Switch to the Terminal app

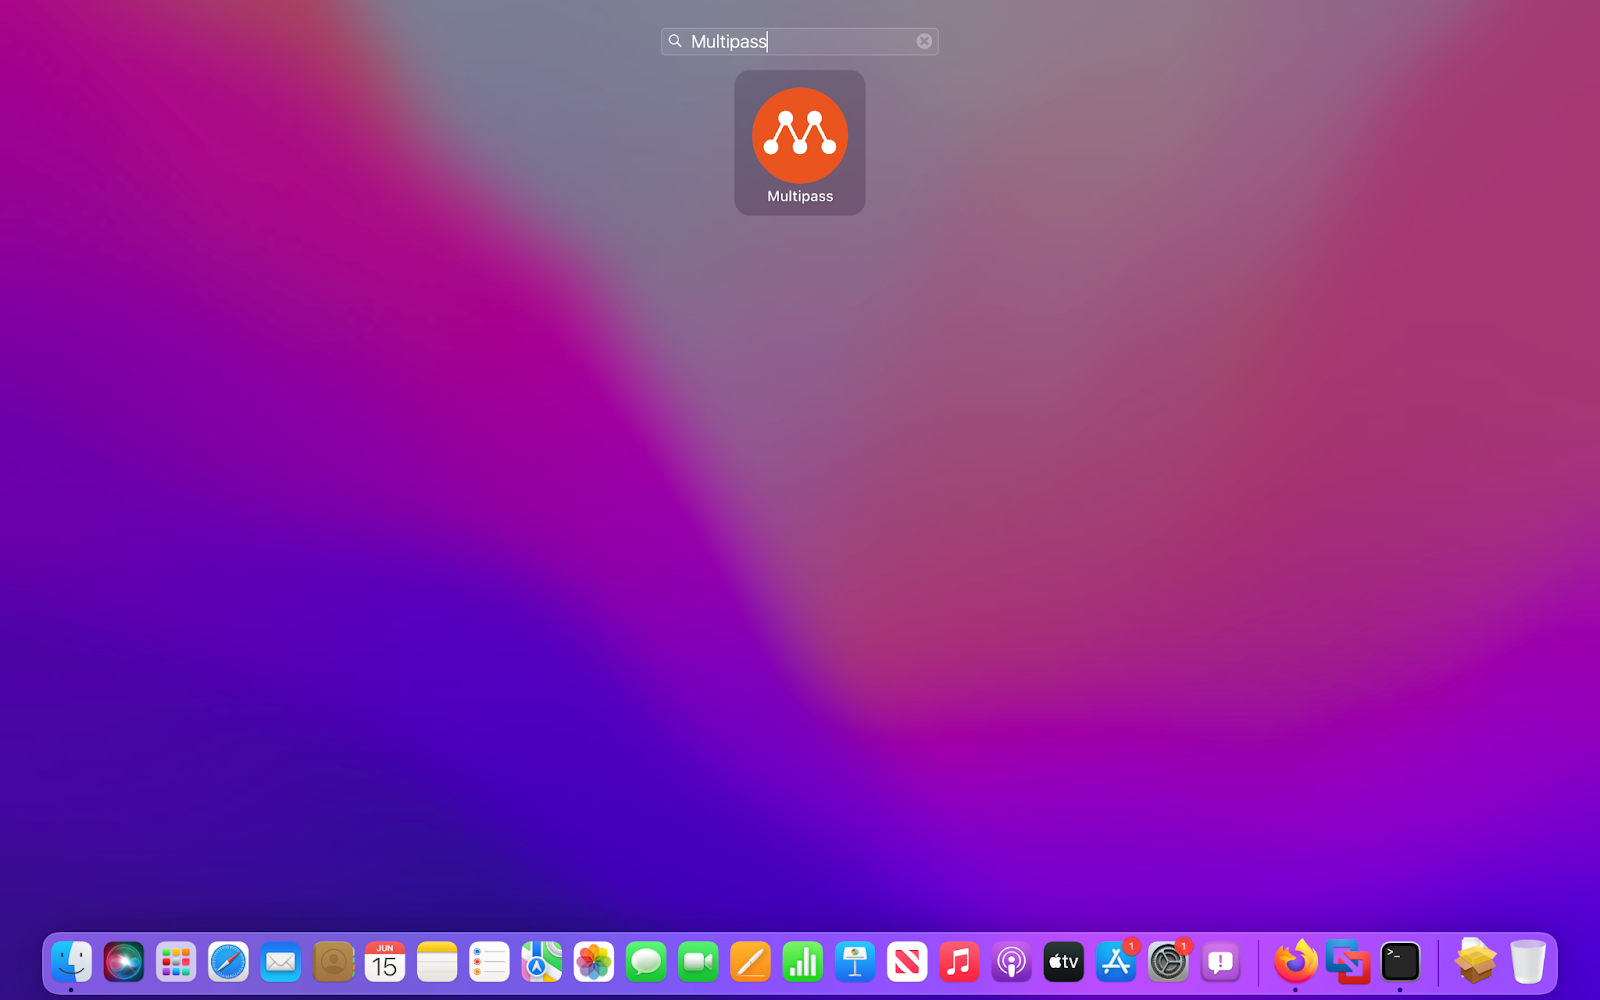(x=1400, y=962)
